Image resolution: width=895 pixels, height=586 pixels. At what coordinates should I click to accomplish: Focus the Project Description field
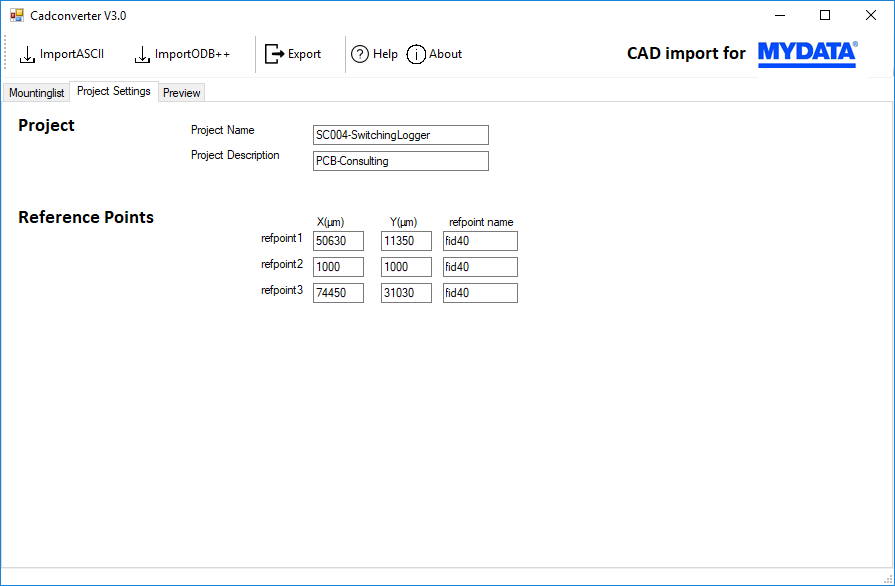pos(401,161)
